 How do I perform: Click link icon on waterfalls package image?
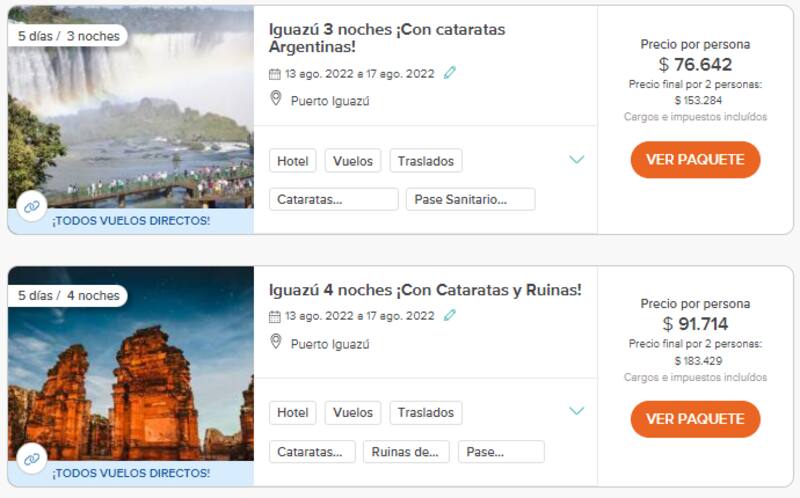tap(31, 207)
